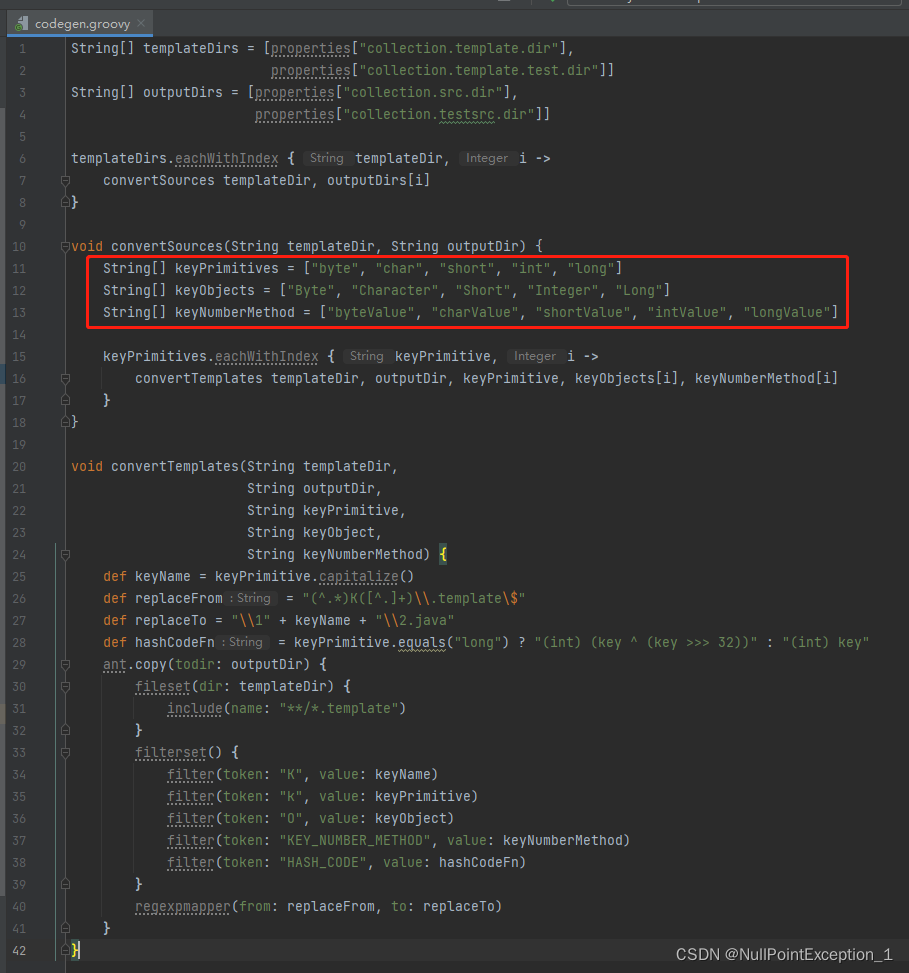Click the replaceFrom variable on line 26
Viewport: 909px width, 973px height.
click(179, 599)
